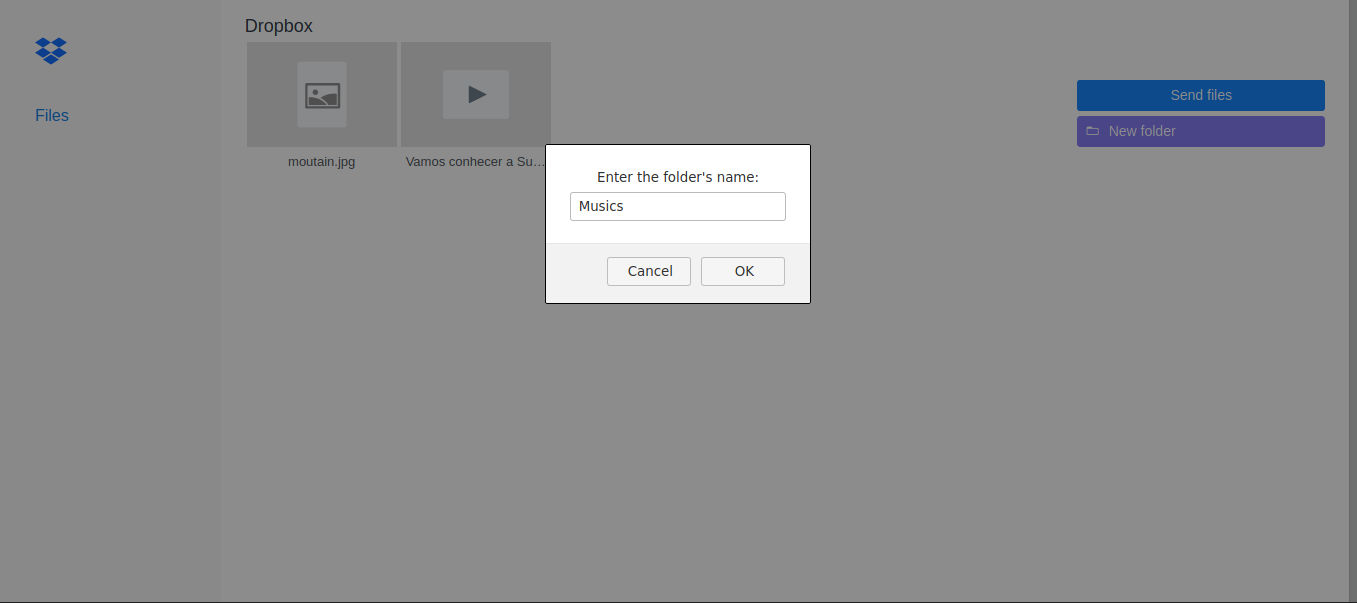This screenshot has width=1357, height=603.
Task: Confirm folder name with OK
Action: click(x=743, y=271)
